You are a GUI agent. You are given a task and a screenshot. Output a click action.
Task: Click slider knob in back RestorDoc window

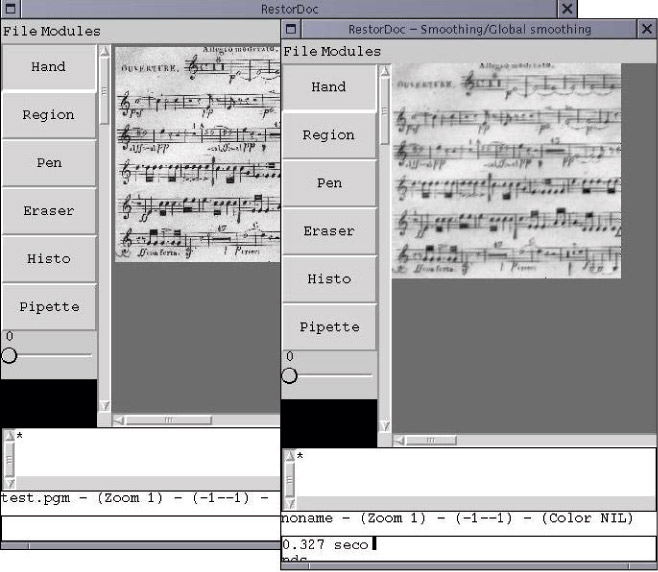coord(9,355)
